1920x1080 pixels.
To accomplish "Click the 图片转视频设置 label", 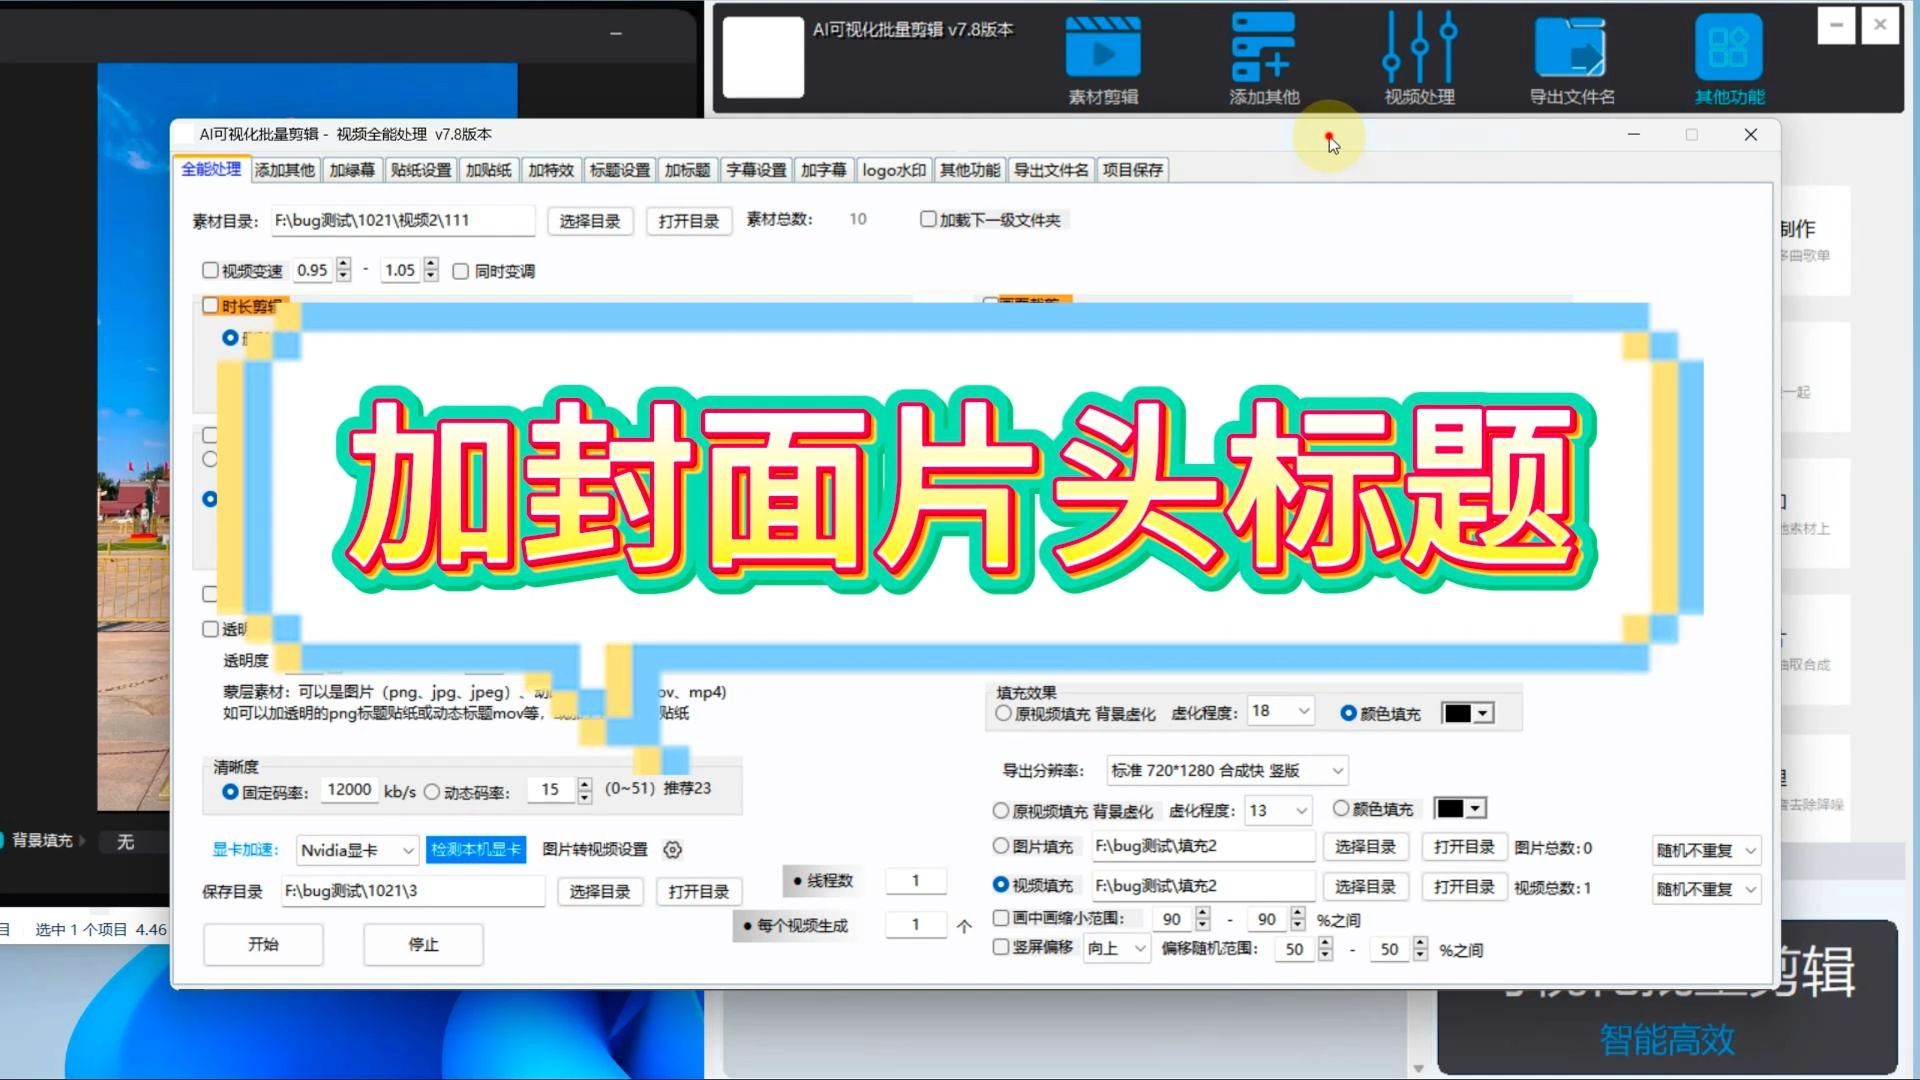I will coord(595,849).
